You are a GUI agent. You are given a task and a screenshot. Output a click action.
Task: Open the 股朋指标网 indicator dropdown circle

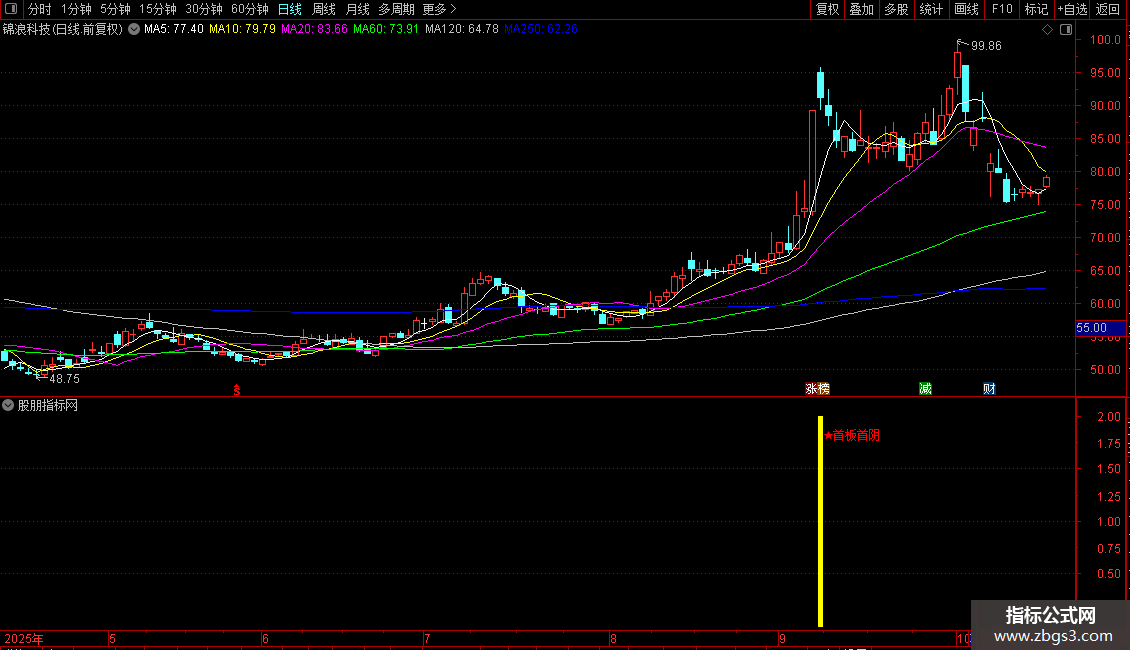(x=8, y=405)
